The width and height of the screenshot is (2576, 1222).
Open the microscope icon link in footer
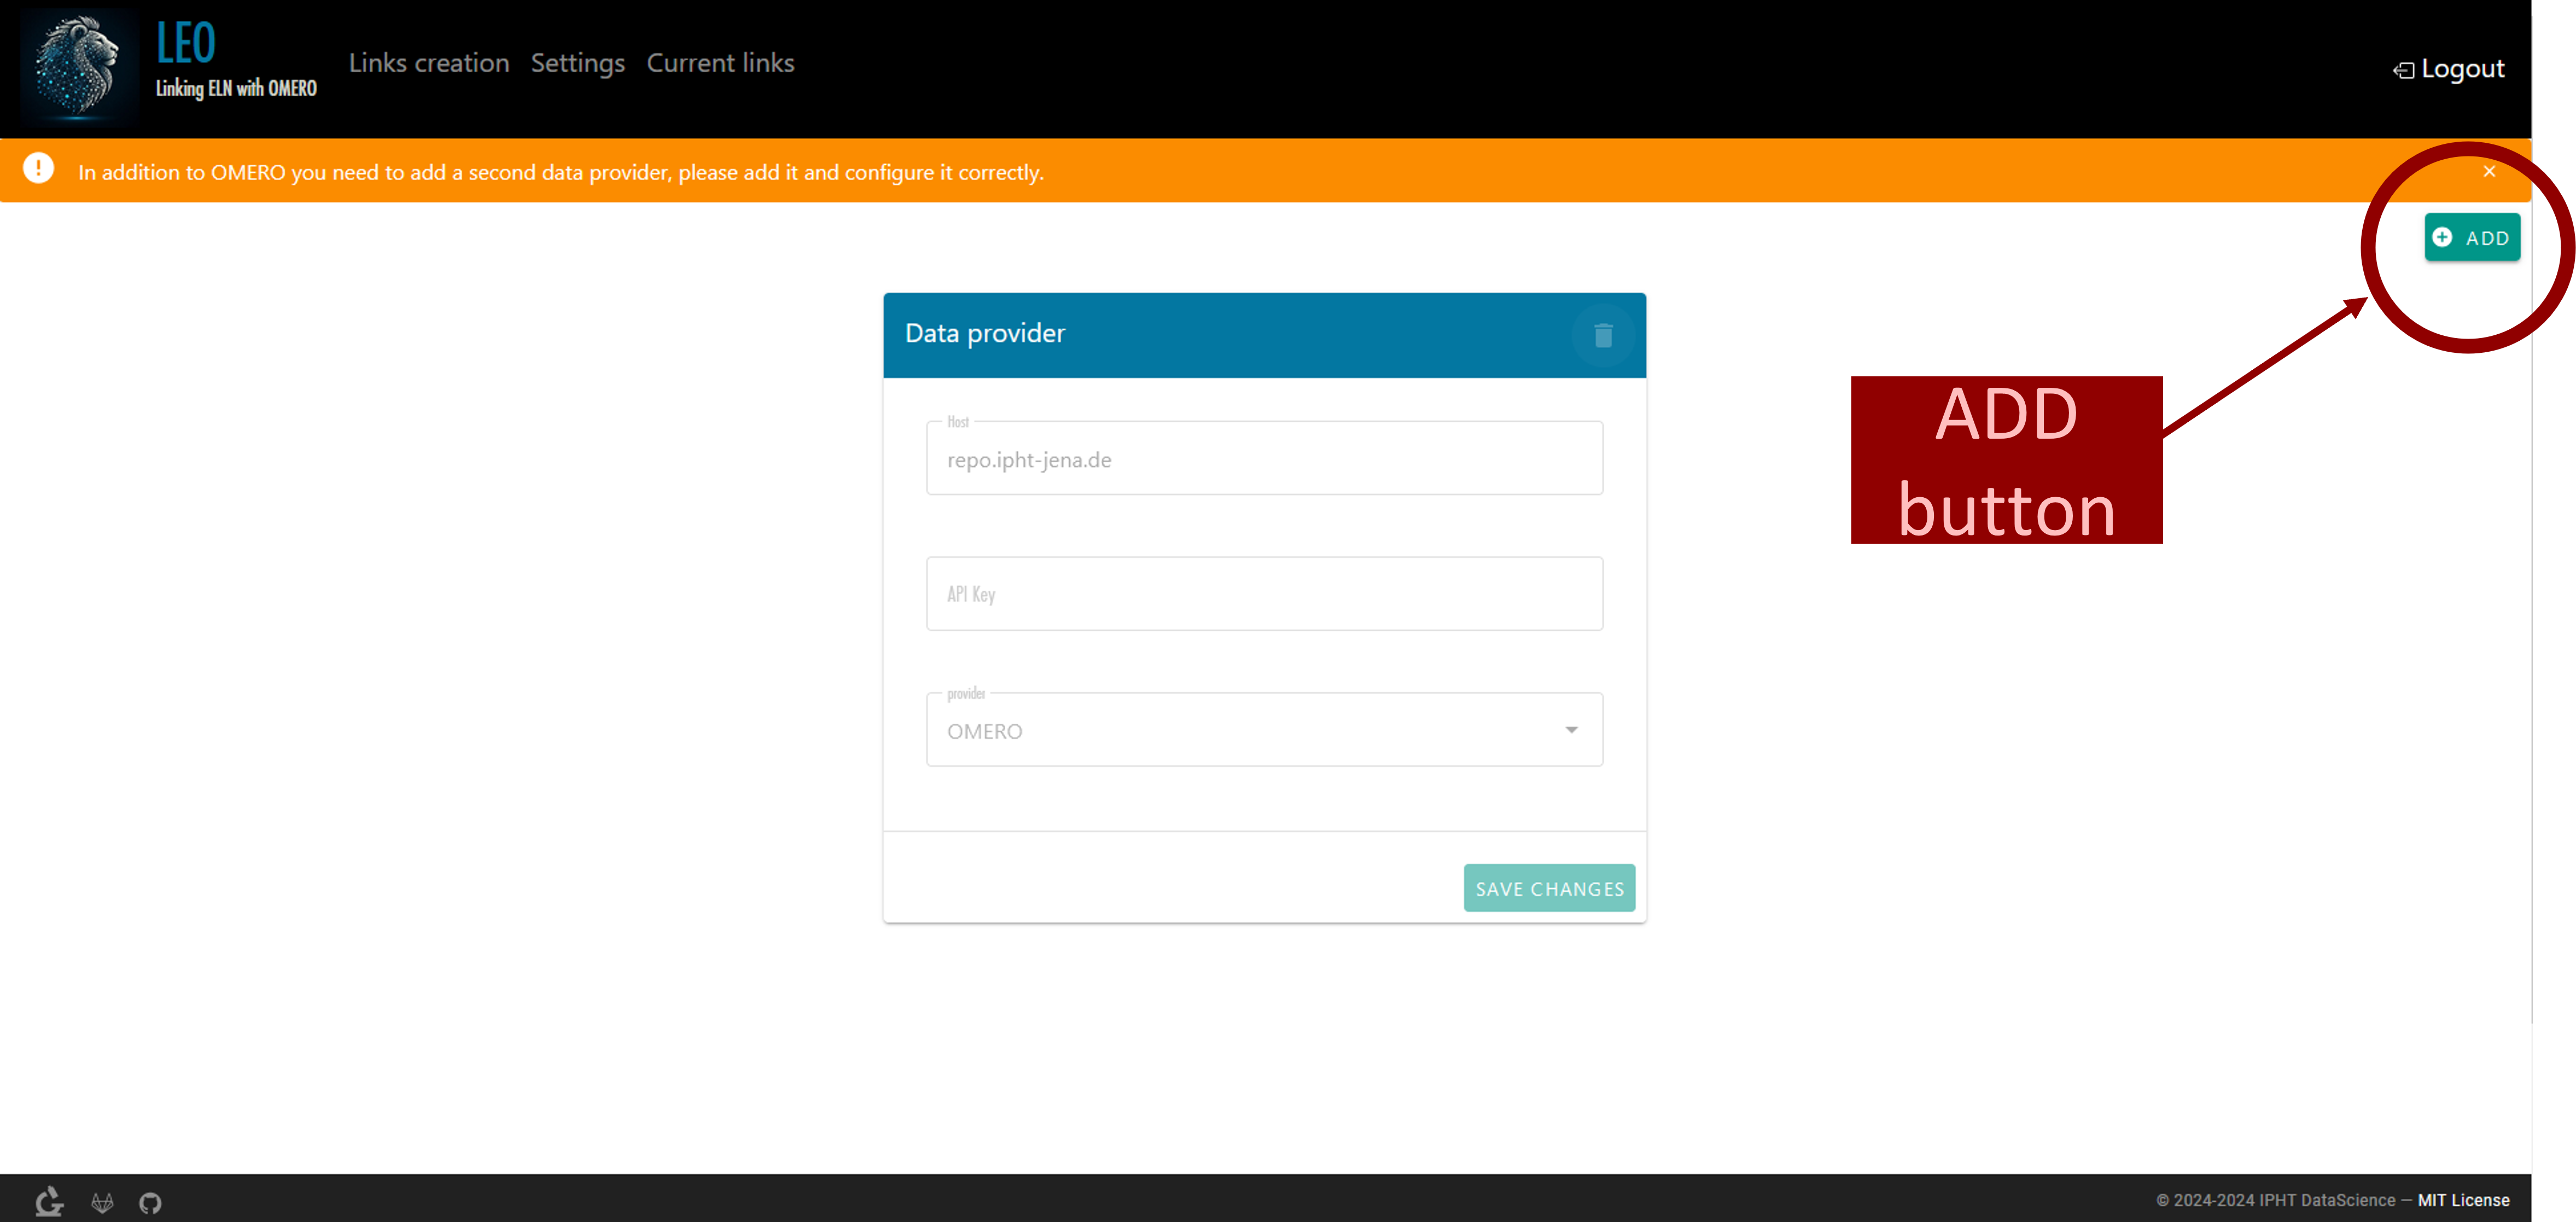coord(49,1201)
